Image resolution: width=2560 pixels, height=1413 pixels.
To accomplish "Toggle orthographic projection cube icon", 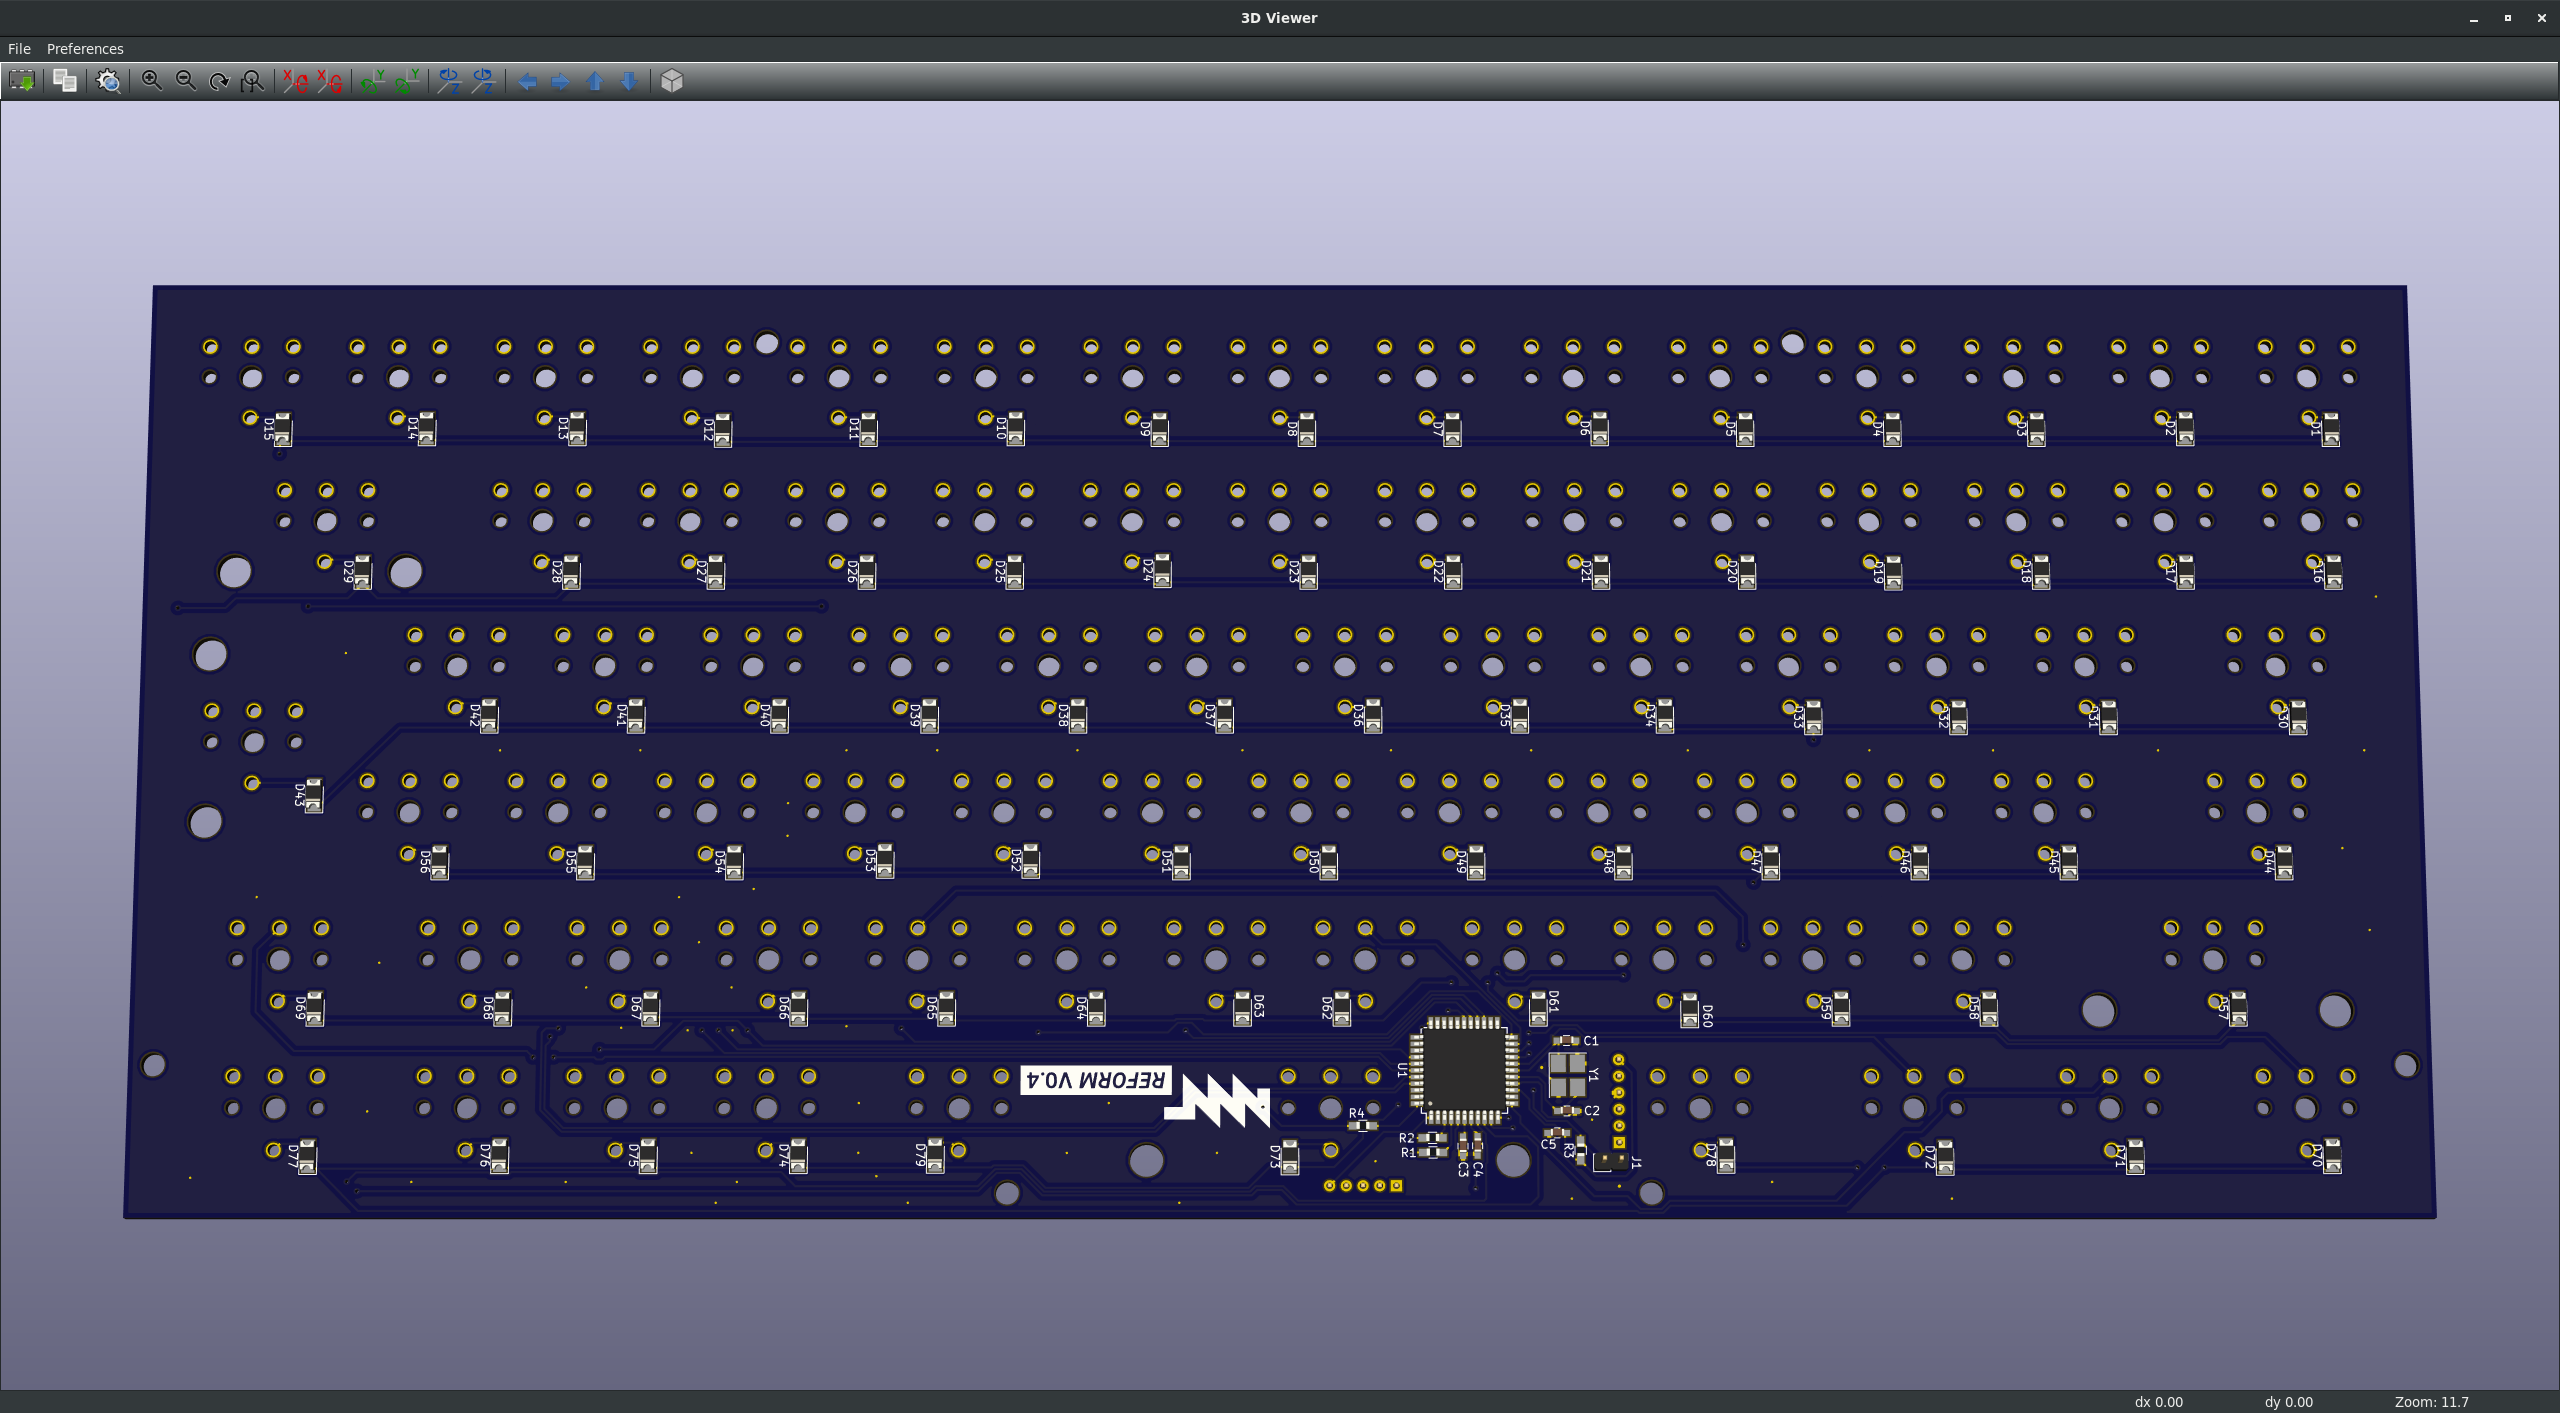I will pos(672,81).
